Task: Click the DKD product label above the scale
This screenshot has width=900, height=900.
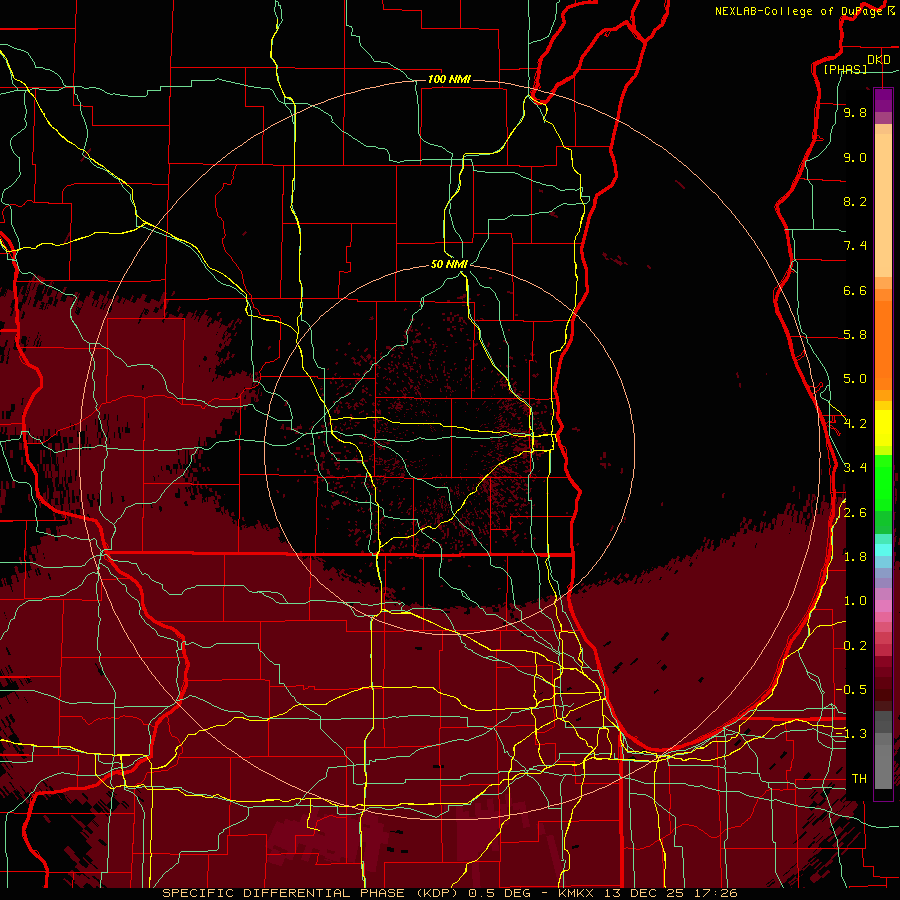Action: (878, 60)
